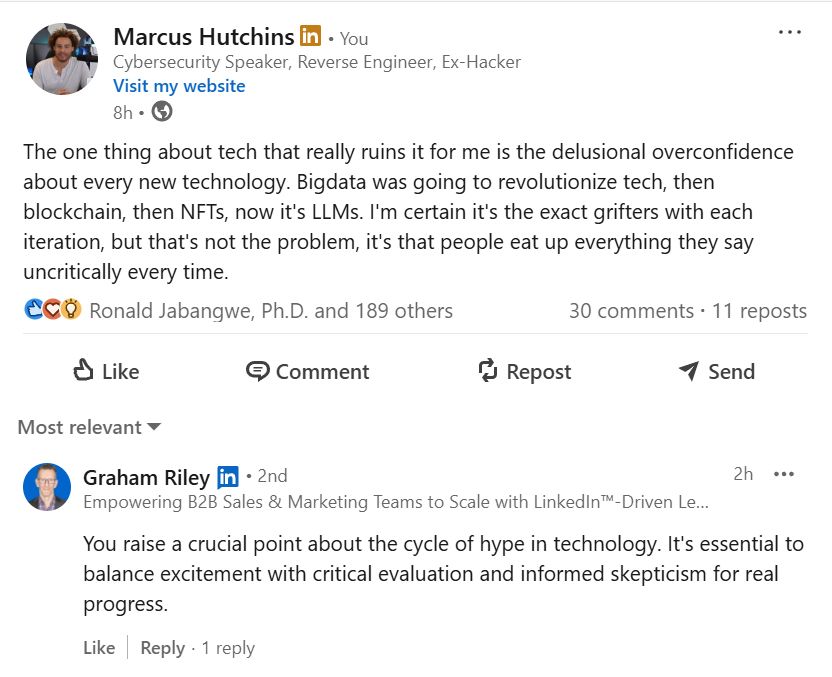Image resolution: width=832 pixels, height=677 pixels.
Task: Click the thumbs-up Like icon on the post
Action: click(83, 370)
